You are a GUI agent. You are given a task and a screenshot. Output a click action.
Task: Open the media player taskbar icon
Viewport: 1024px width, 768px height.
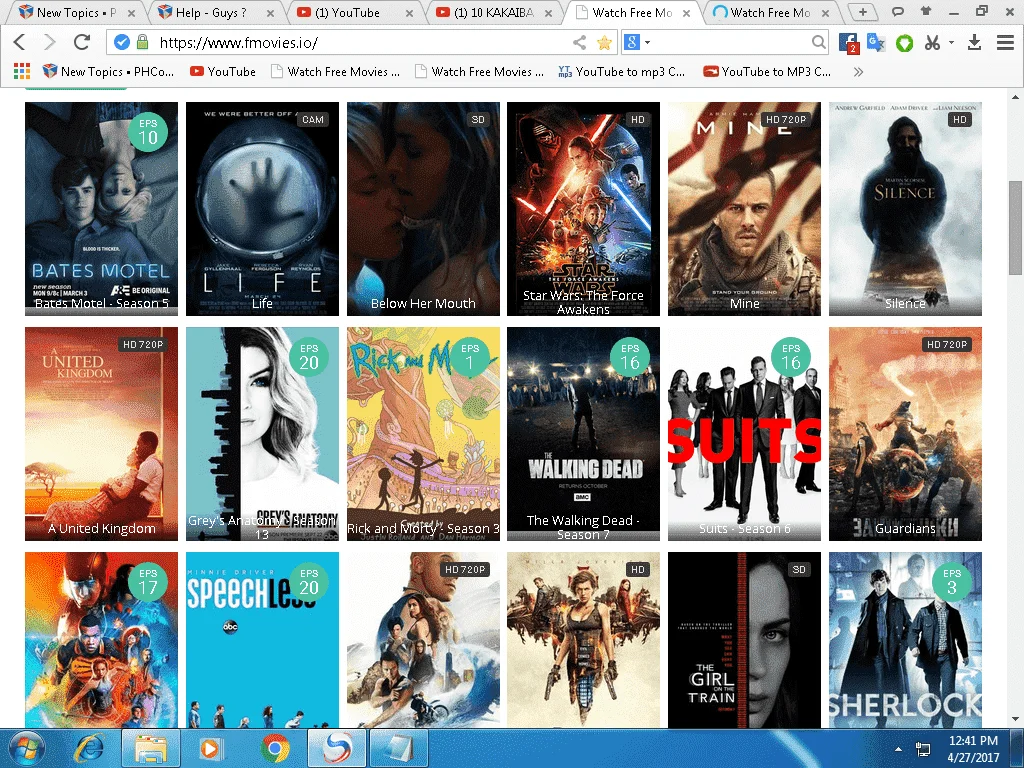210,748
